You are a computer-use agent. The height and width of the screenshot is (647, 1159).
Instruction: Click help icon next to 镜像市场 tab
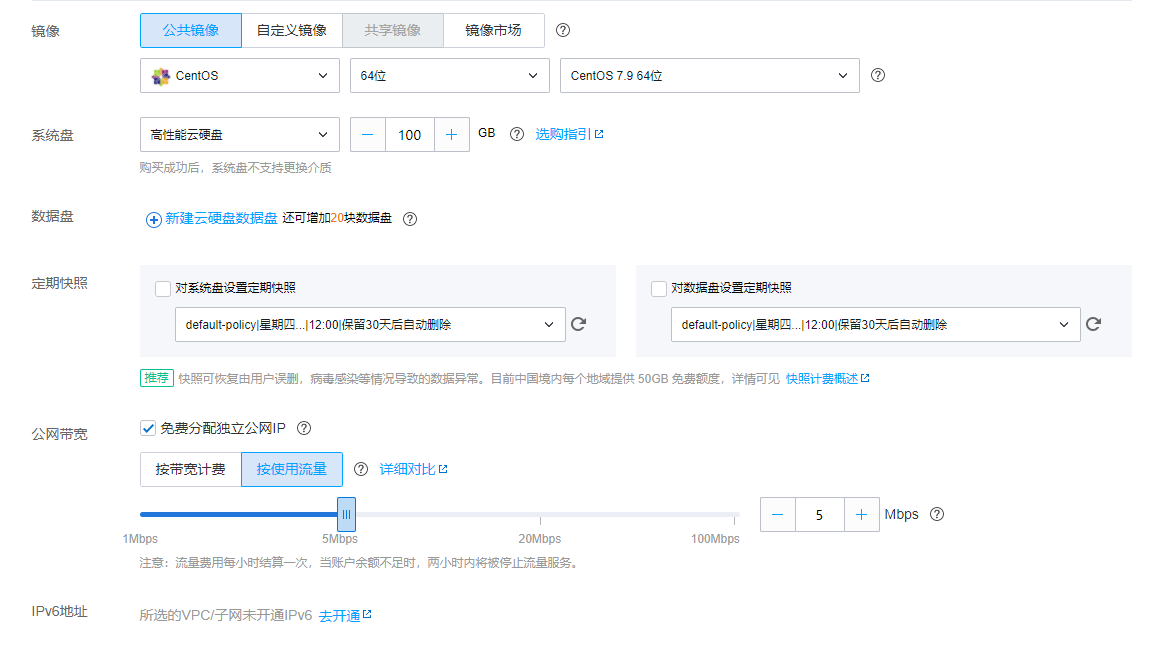(x=563, y=30)
